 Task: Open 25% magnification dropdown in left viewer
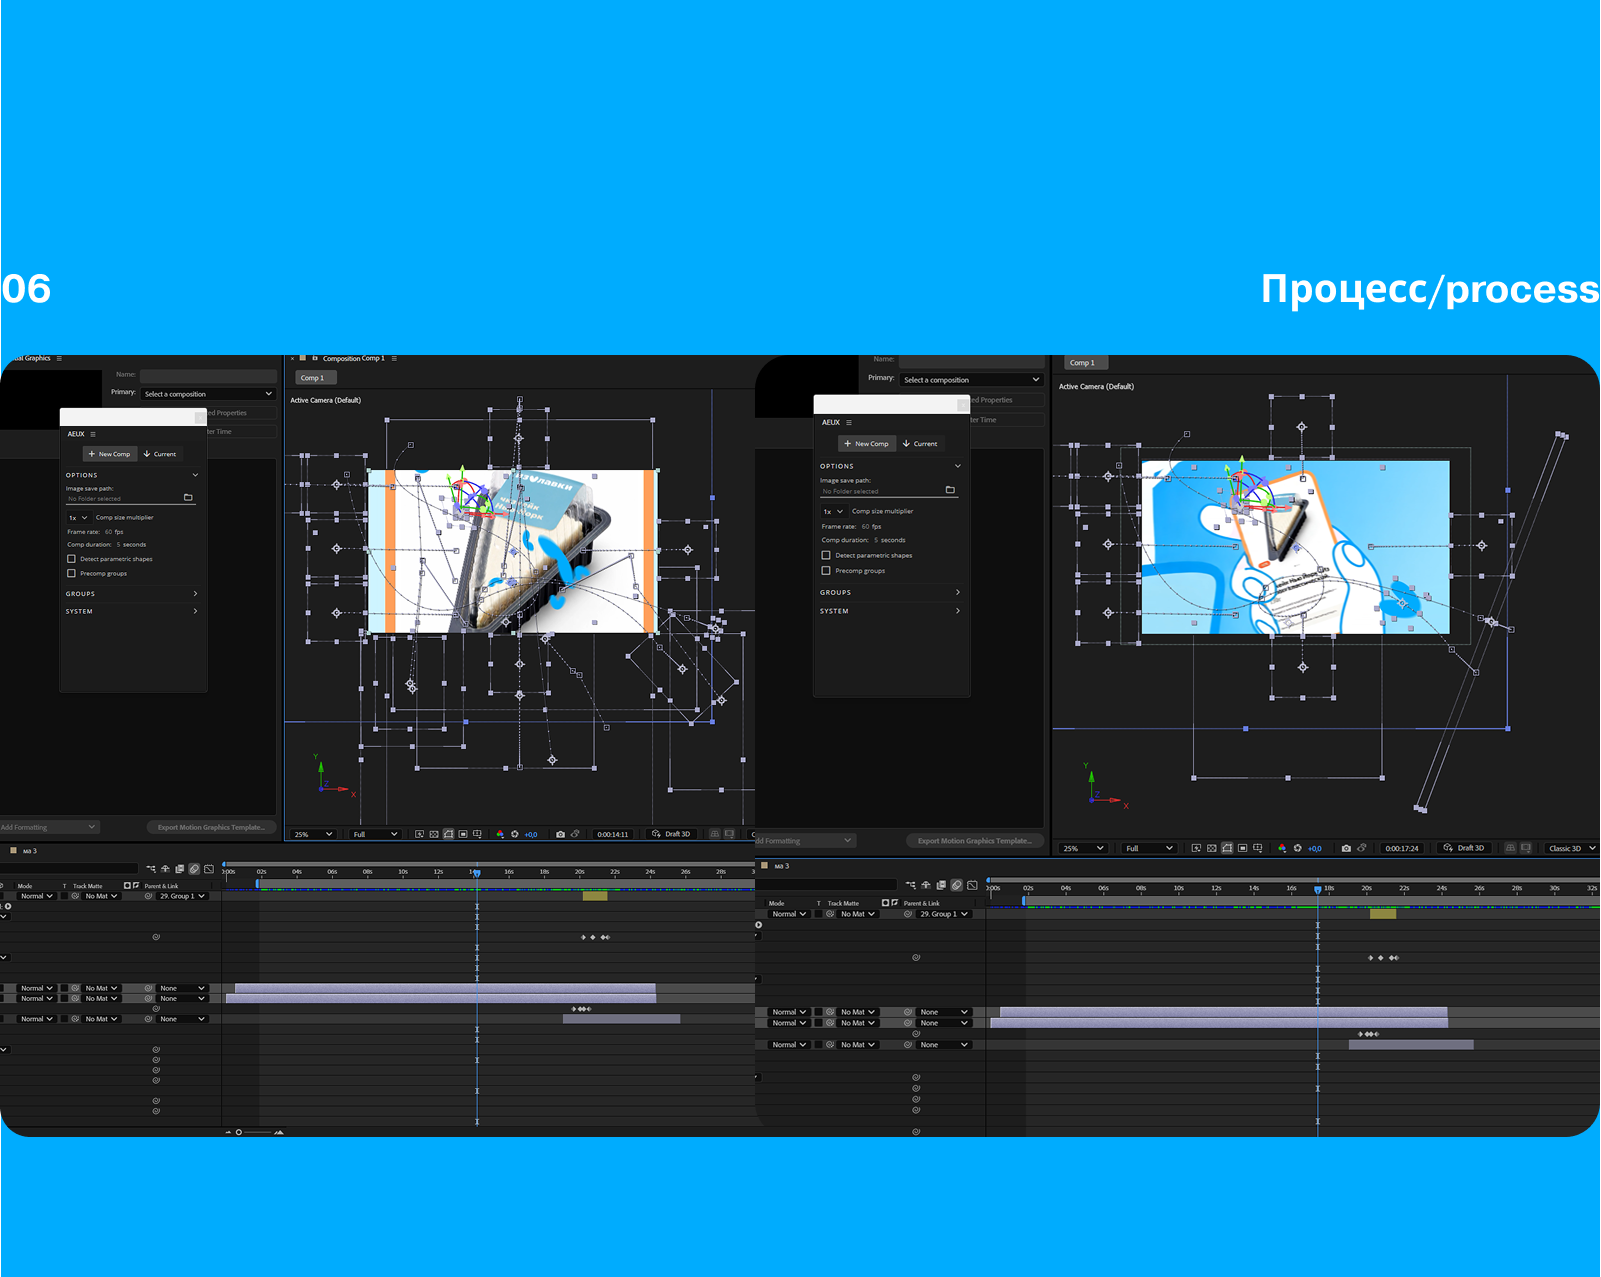(x=312, y=834)
